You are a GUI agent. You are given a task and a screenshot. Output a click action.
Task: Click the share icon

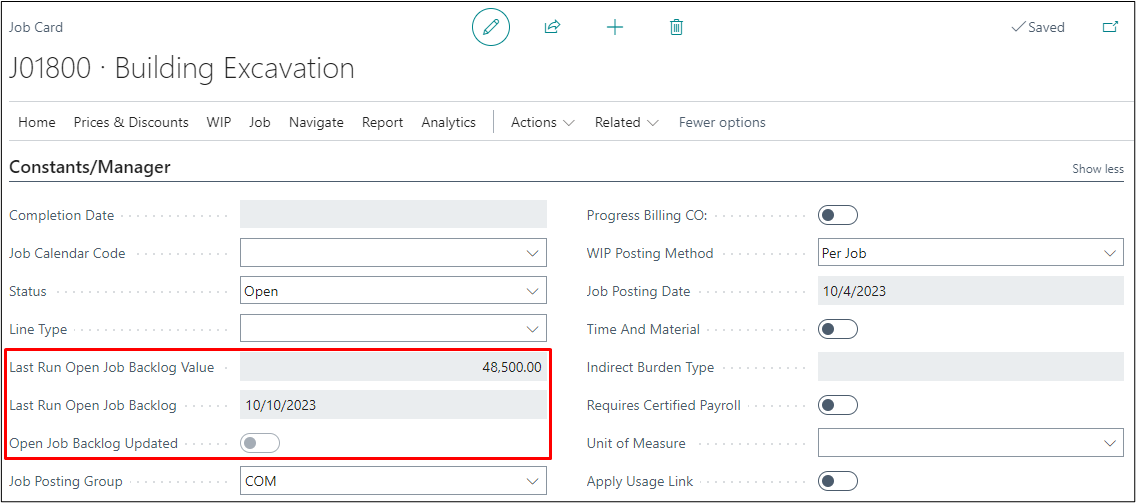[552, 27]
